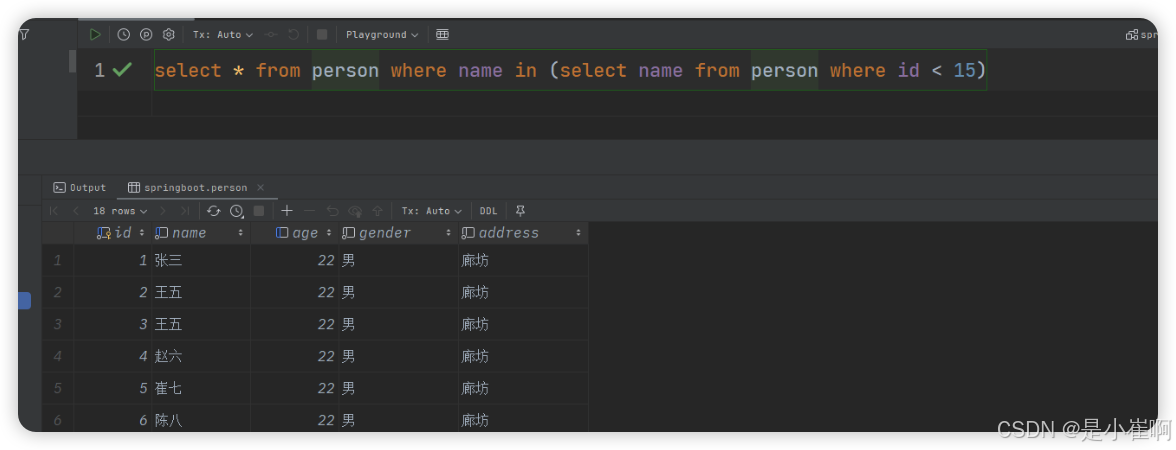1176x450 pixels.
Task: Click the DDL button
Action: click(x=488, y=211)
